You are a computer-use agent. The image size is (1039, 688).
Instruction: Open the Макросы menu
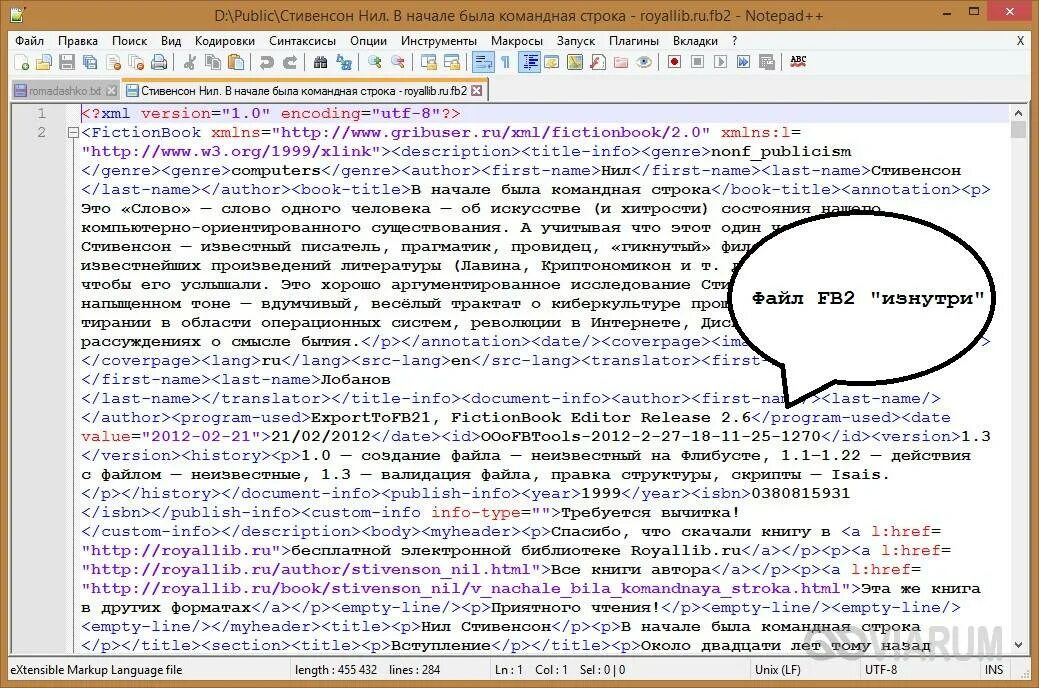(x=517, y=41)
